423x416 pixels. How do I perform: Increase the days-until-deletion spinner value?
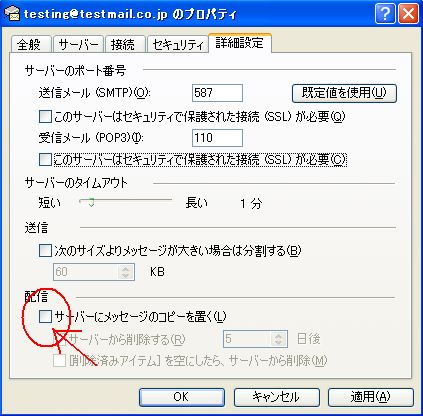pos(278,336)
